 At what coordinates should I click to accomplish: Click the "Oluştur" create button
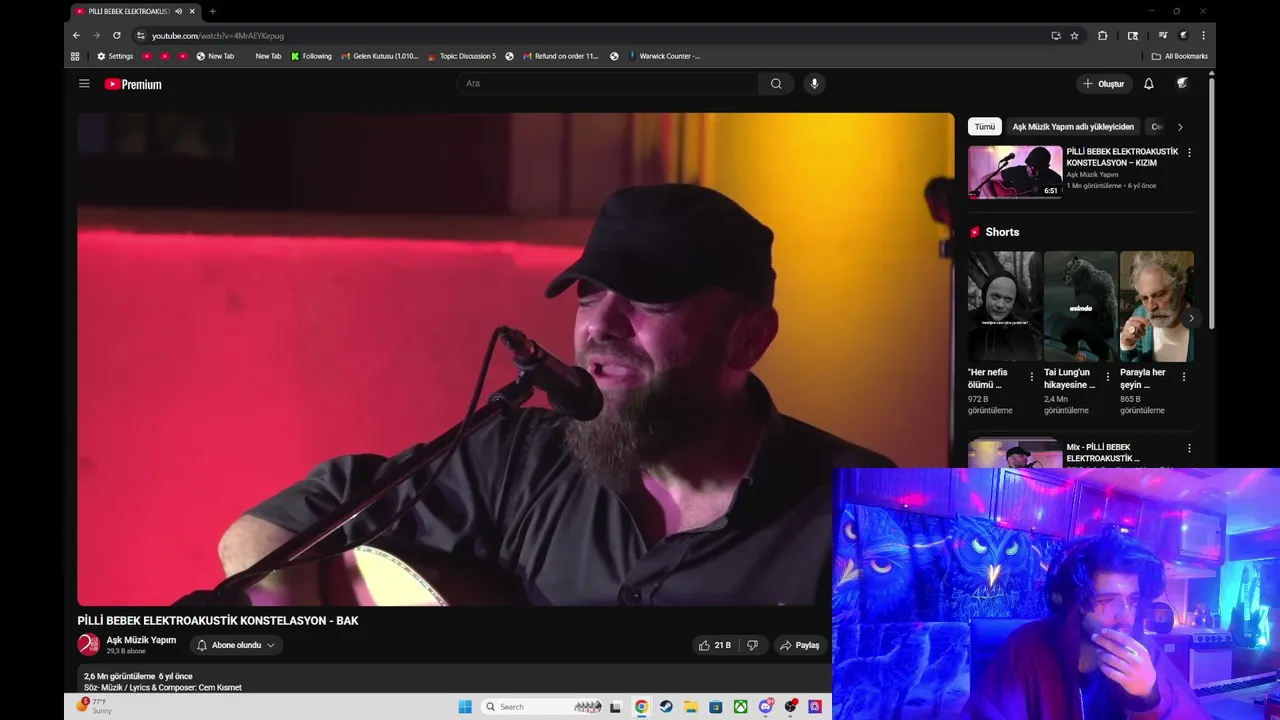coord(1104,84)
